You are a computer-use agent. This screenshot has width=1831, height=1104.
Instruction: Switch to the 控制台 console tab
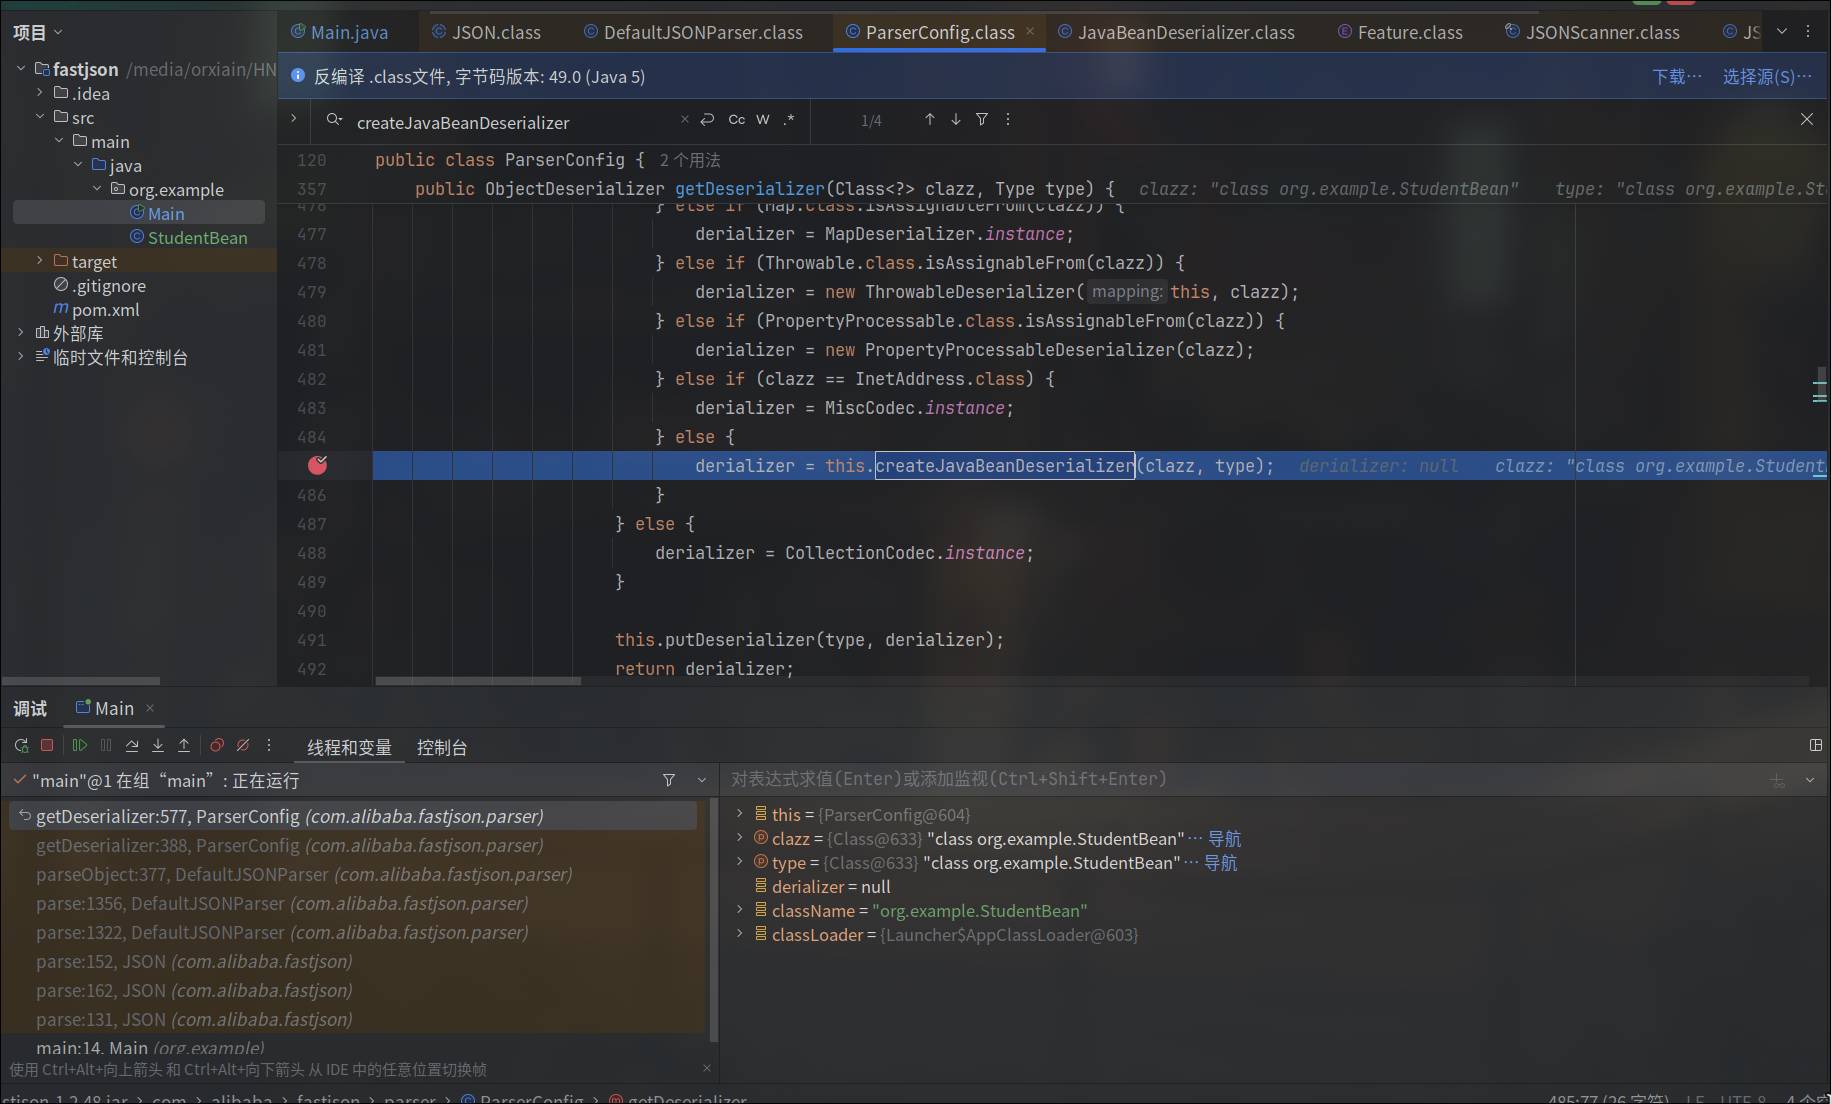click(x=441, y=748)
